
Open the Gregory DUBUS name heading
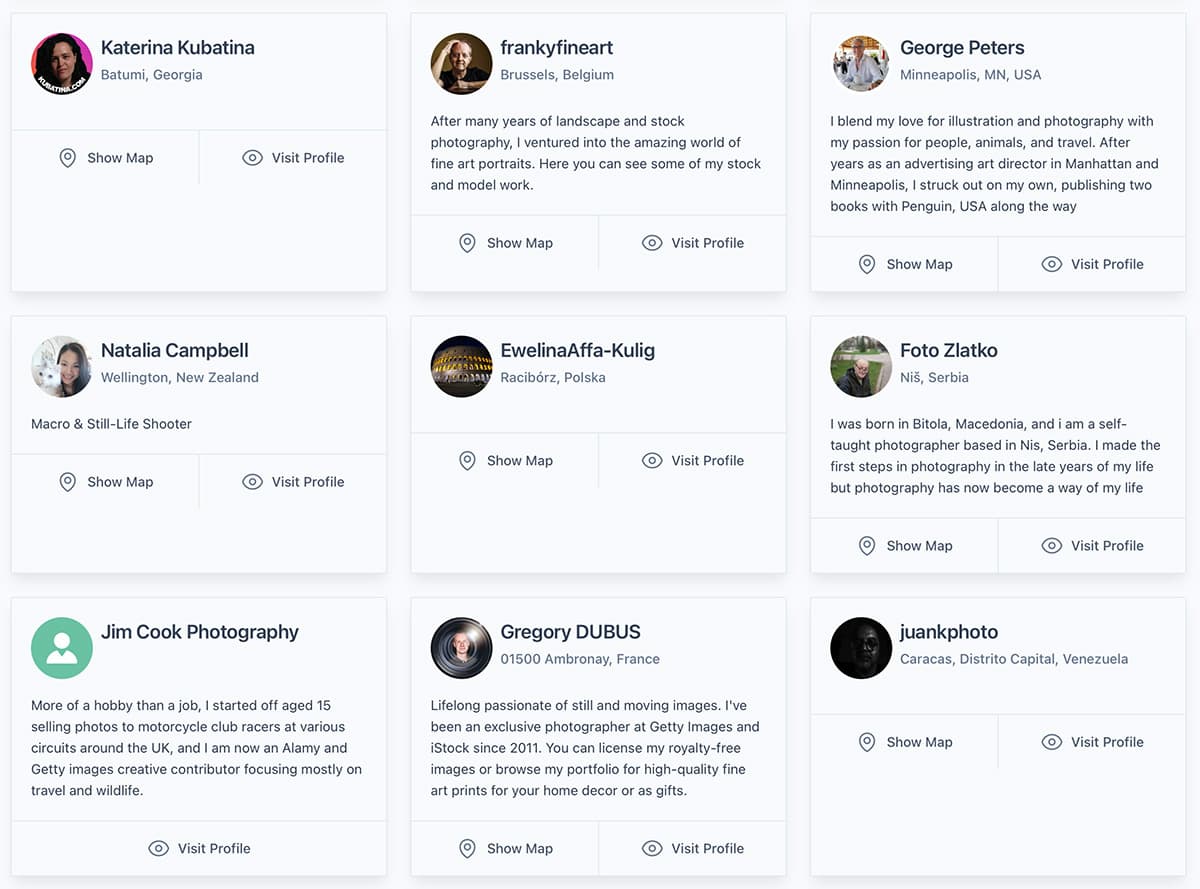(570, 632)
